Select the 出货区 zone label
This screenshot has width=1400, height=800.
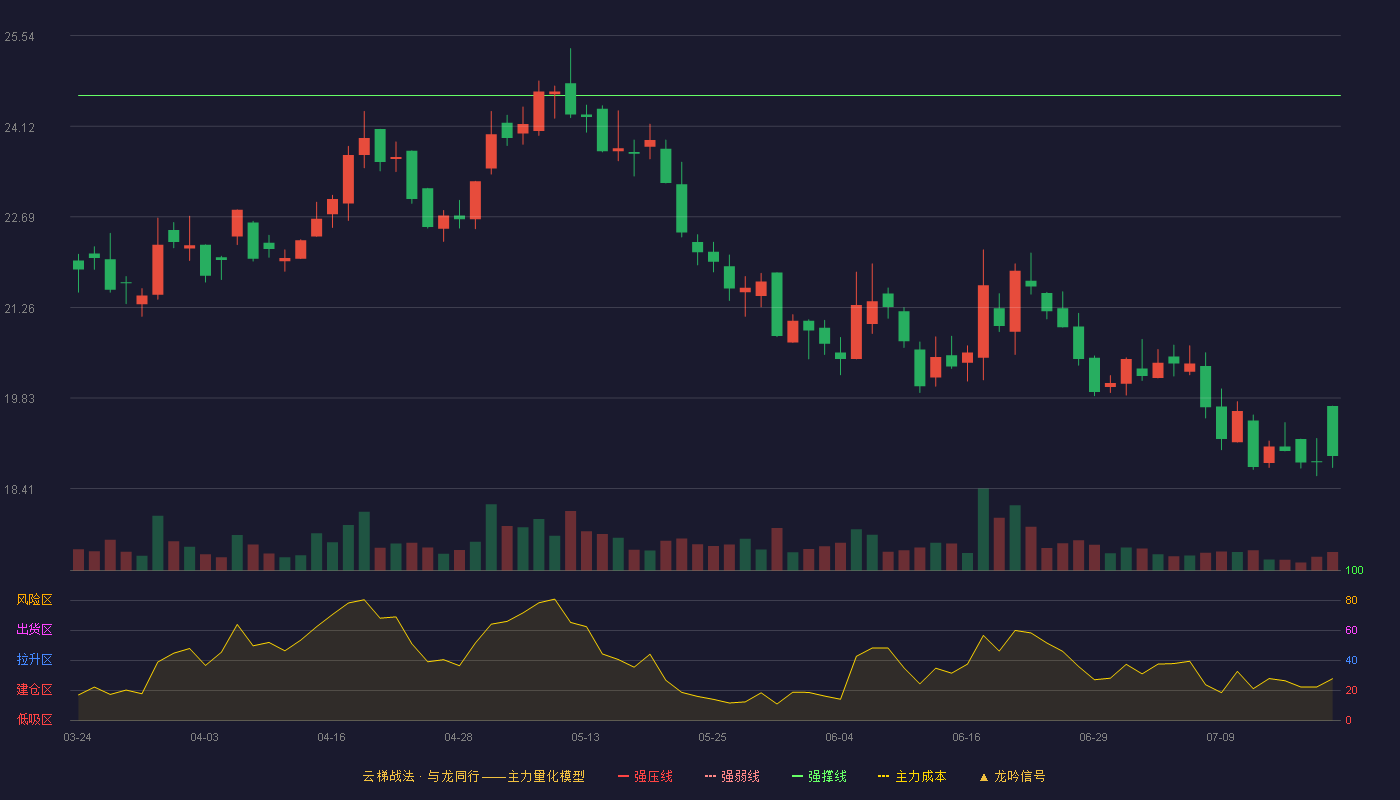(x=34, y=630)
